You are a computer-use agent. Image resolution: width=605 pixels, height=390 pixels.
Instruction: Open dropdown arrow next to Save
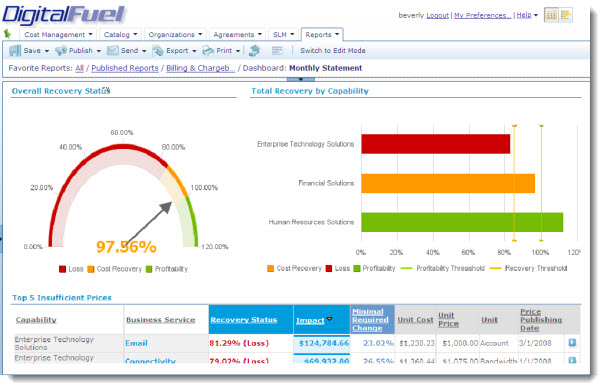click(x=47, y=51)
